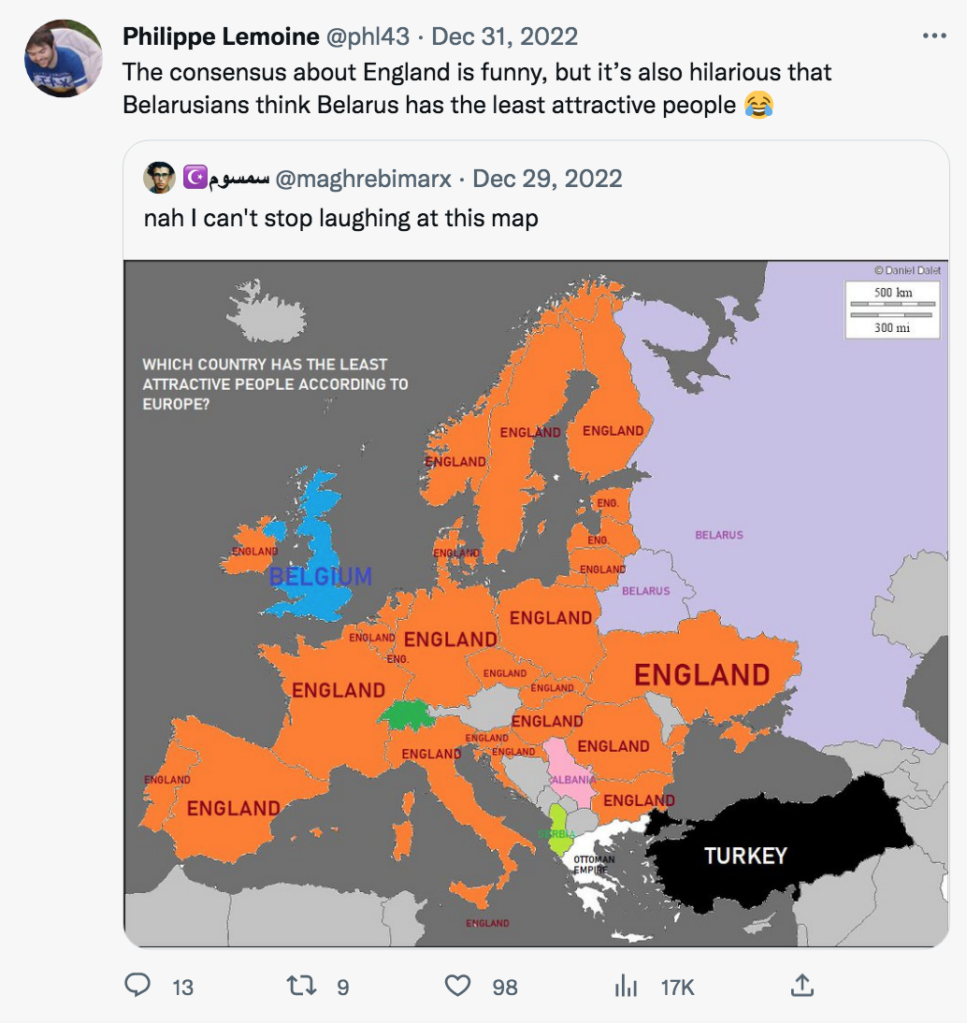Click the quoted tweet text about the map
Image resolution: width=967 pixels, height=1024 pixels.
tap(341, 218)
